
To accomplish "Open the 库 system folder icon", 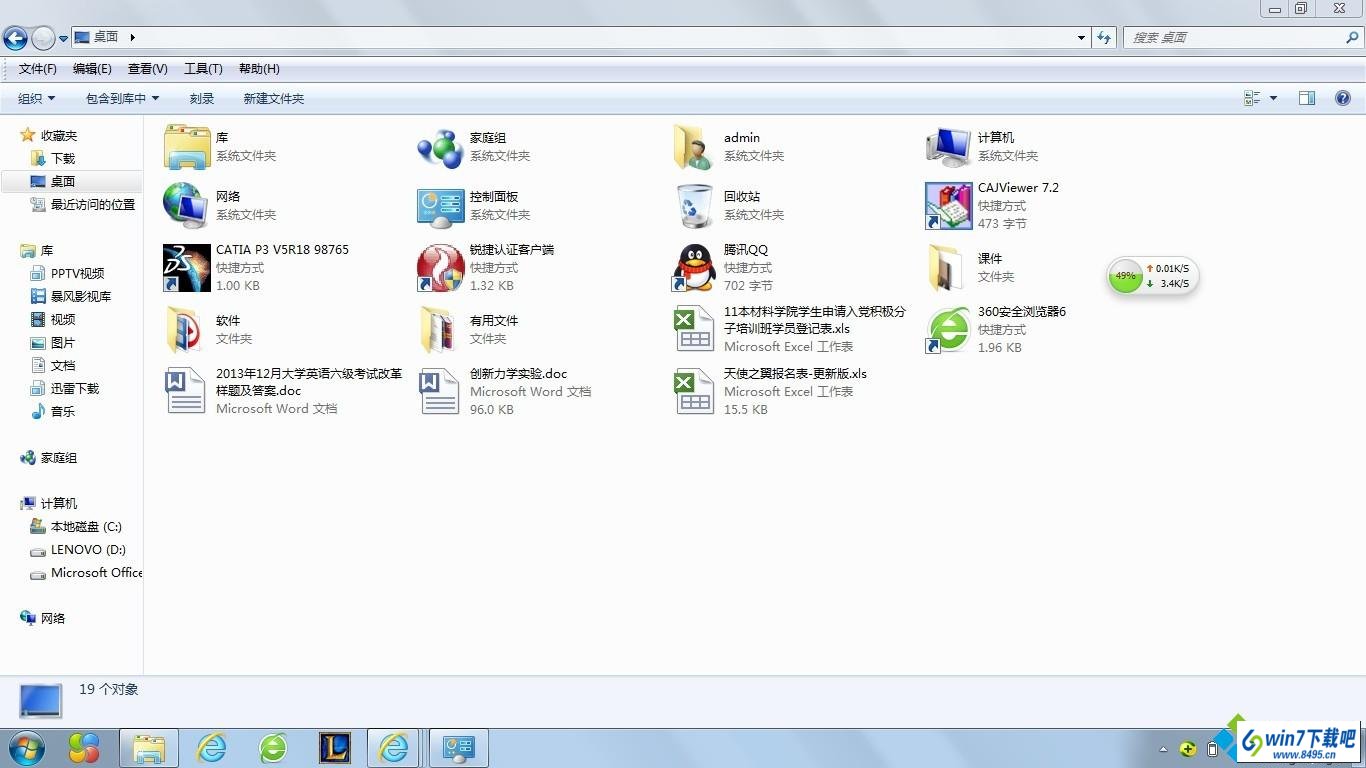I will pyautogui.click(x=187, y=147).
